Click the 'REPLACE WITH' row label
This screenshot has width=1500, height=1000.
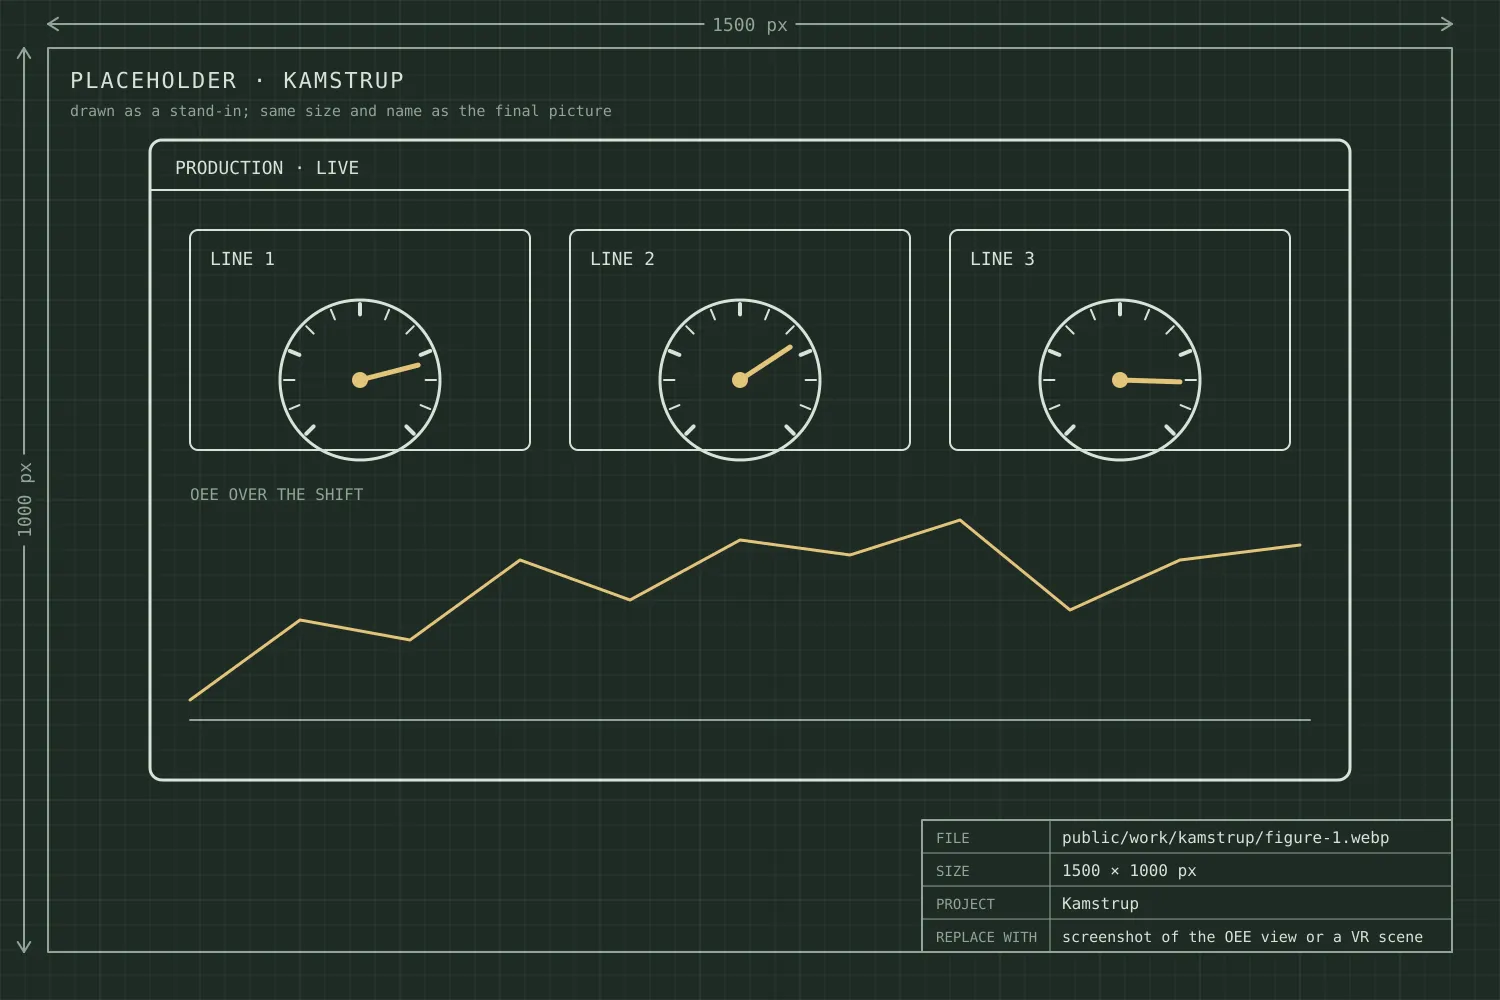click(986, 937)
